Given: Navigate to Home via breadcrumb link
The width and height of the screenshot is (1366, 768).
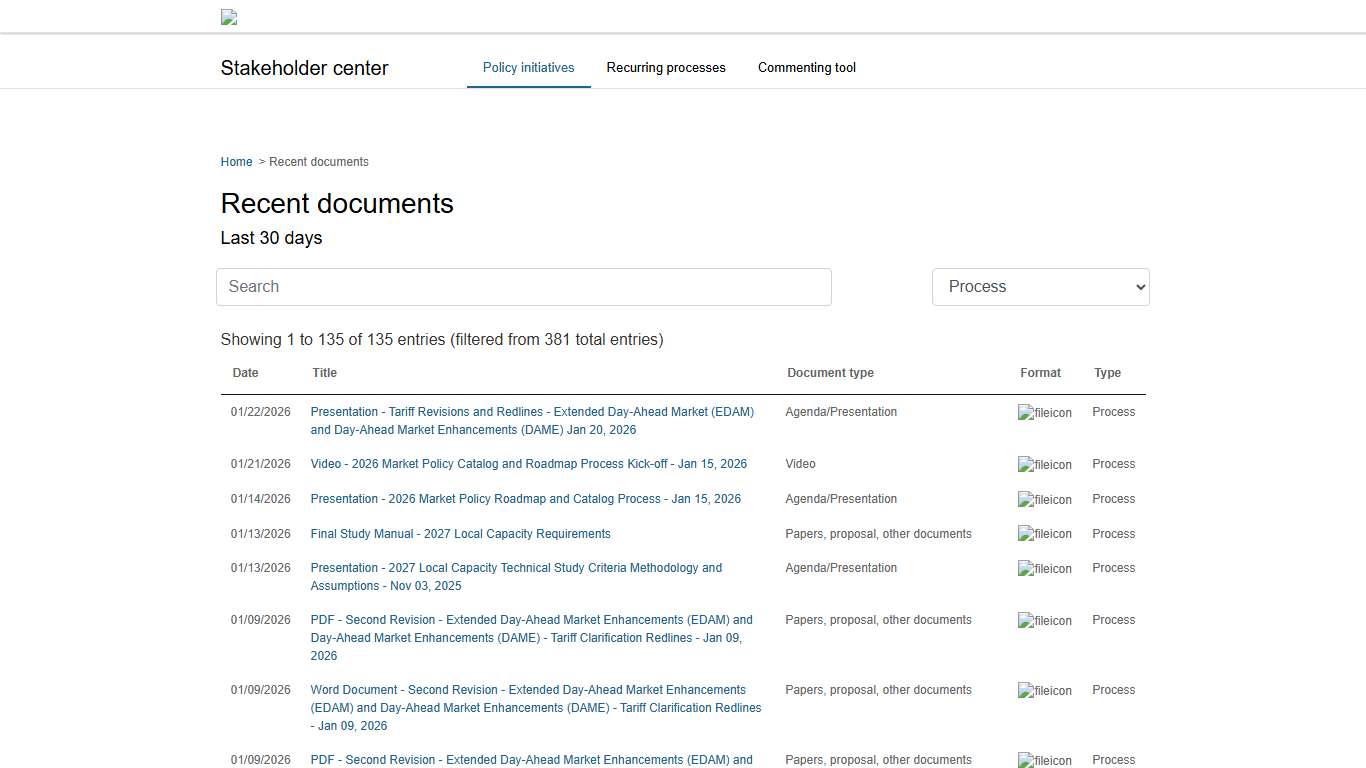Looking at the screenshot, I should [x=236, y=161].
